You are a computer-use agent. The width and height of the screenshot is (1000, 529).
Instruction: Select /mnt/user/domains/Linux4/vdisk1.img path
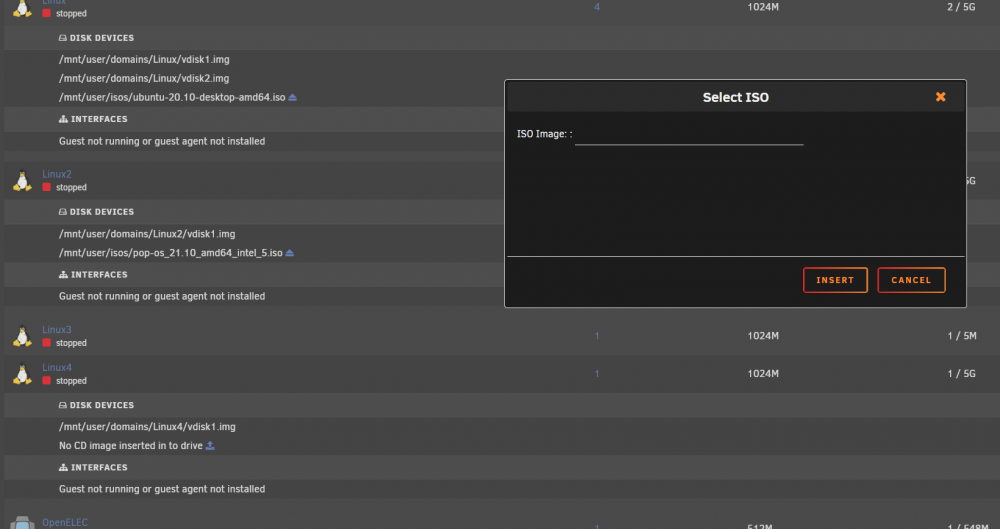click(147, 427)
